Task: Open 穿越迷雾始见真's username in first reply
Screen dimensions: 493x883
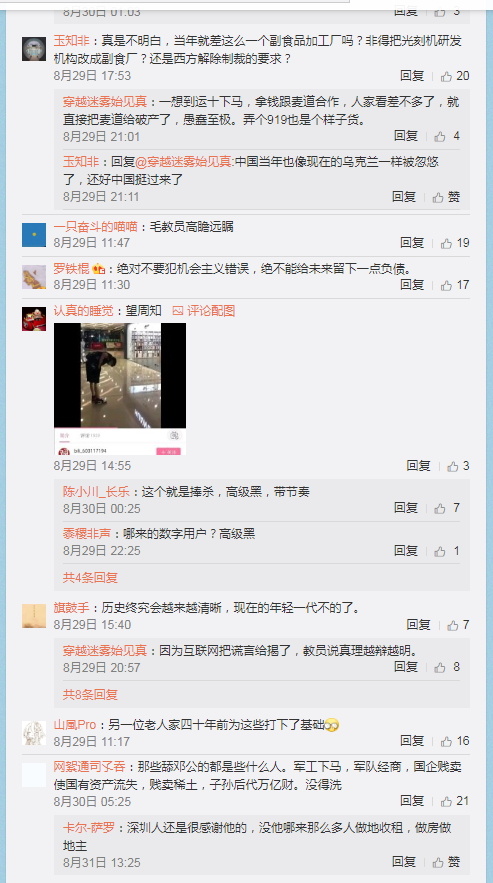Action: coord(105,102)
